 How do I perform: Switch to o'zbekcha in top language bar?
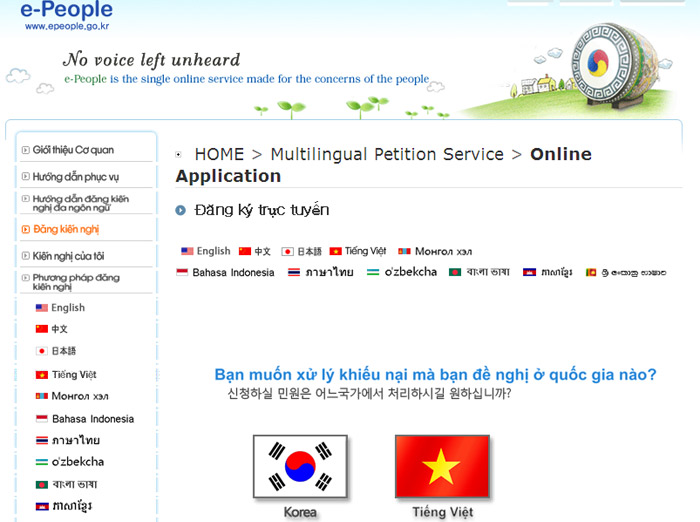pos(411,271)
